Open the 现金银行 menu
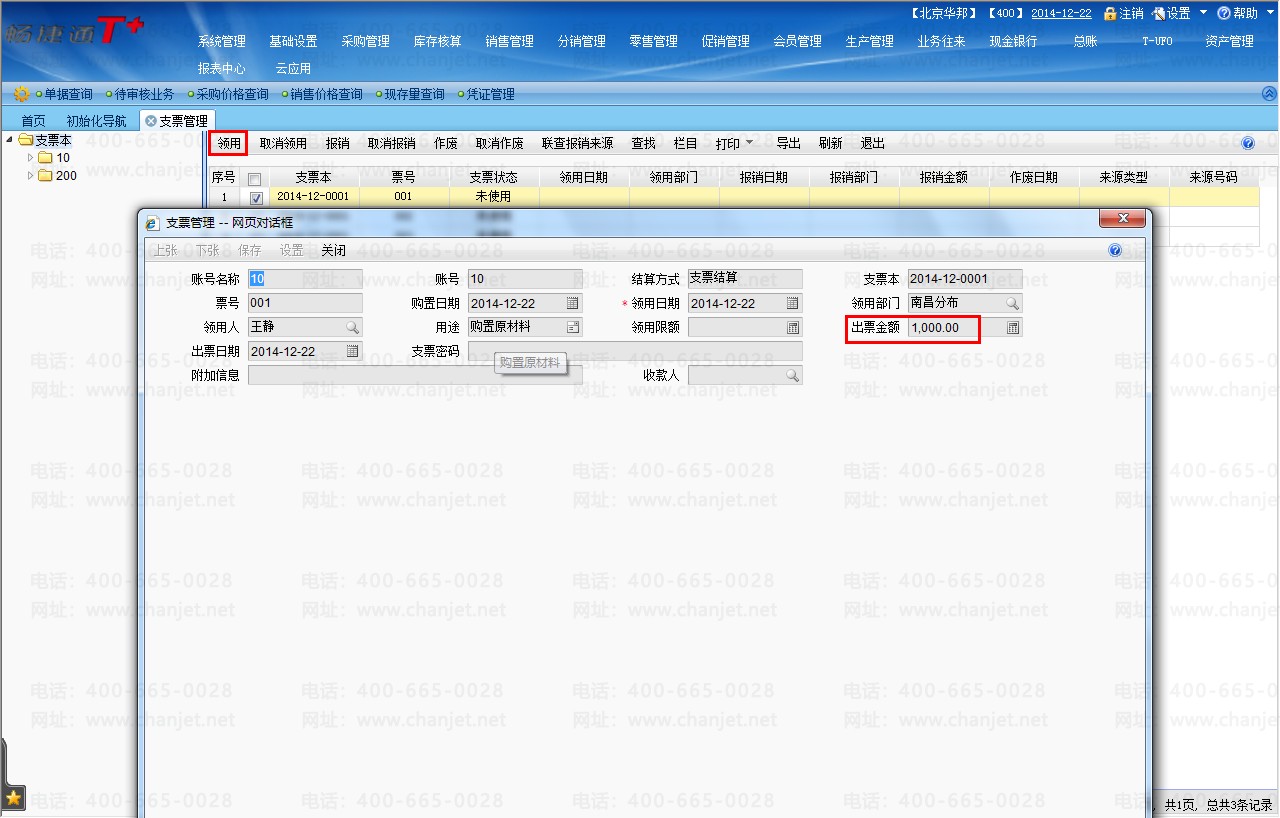This screenshot has width=1280, height=818. 1014,42
